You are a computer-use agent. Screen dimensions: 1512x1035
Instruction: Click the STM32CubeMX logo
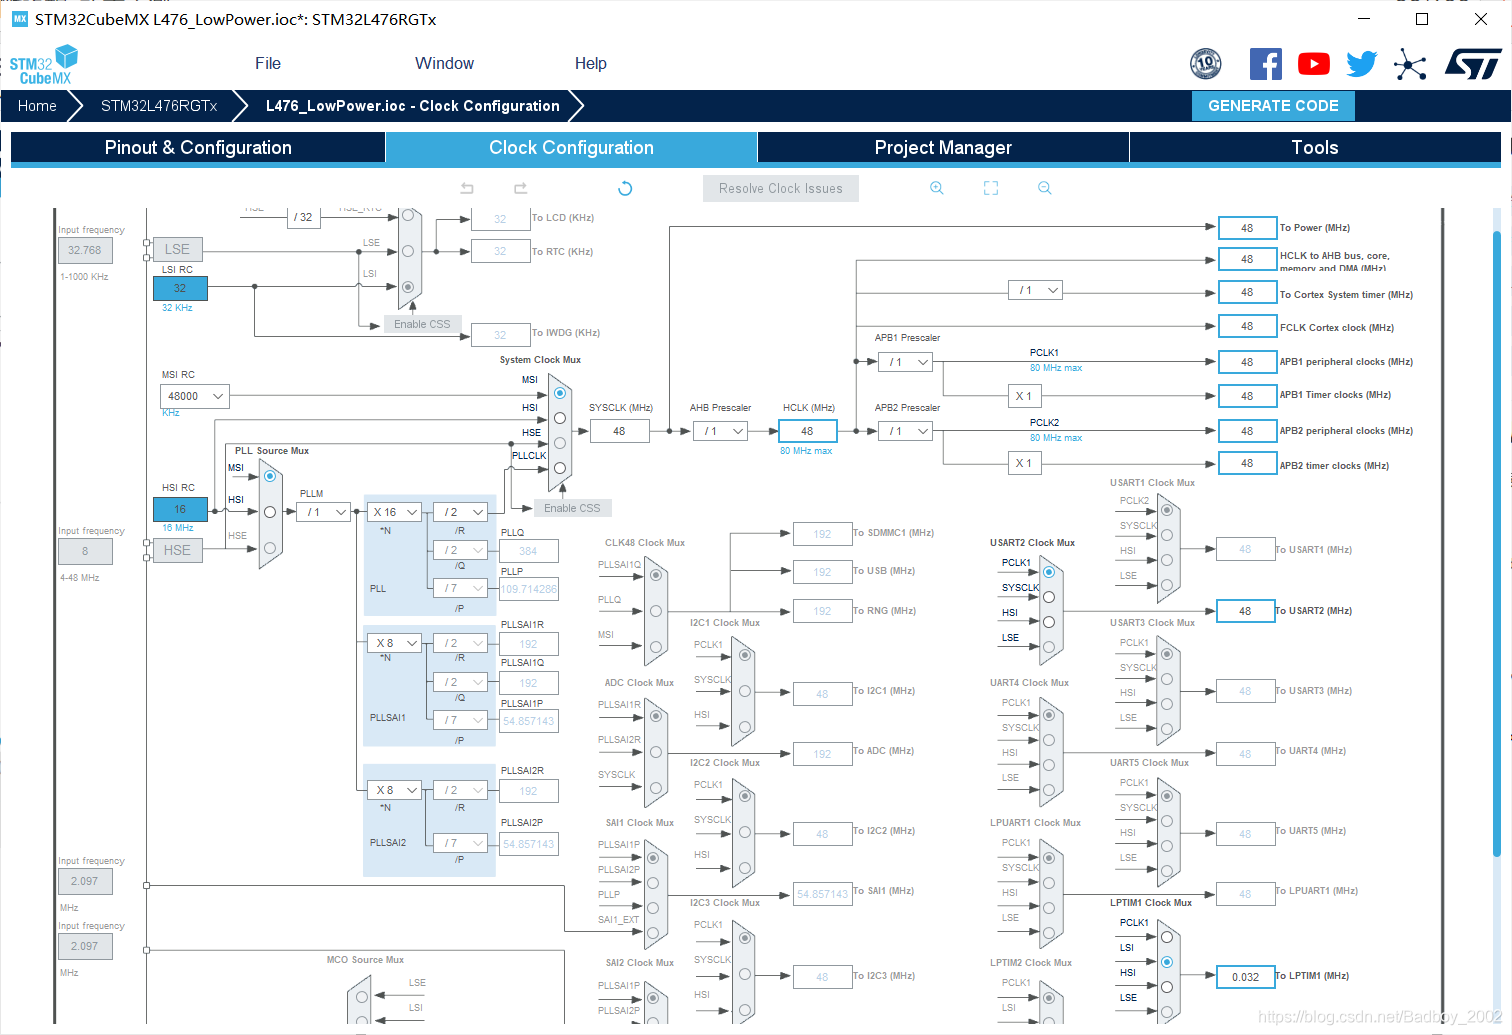point(43,65)
